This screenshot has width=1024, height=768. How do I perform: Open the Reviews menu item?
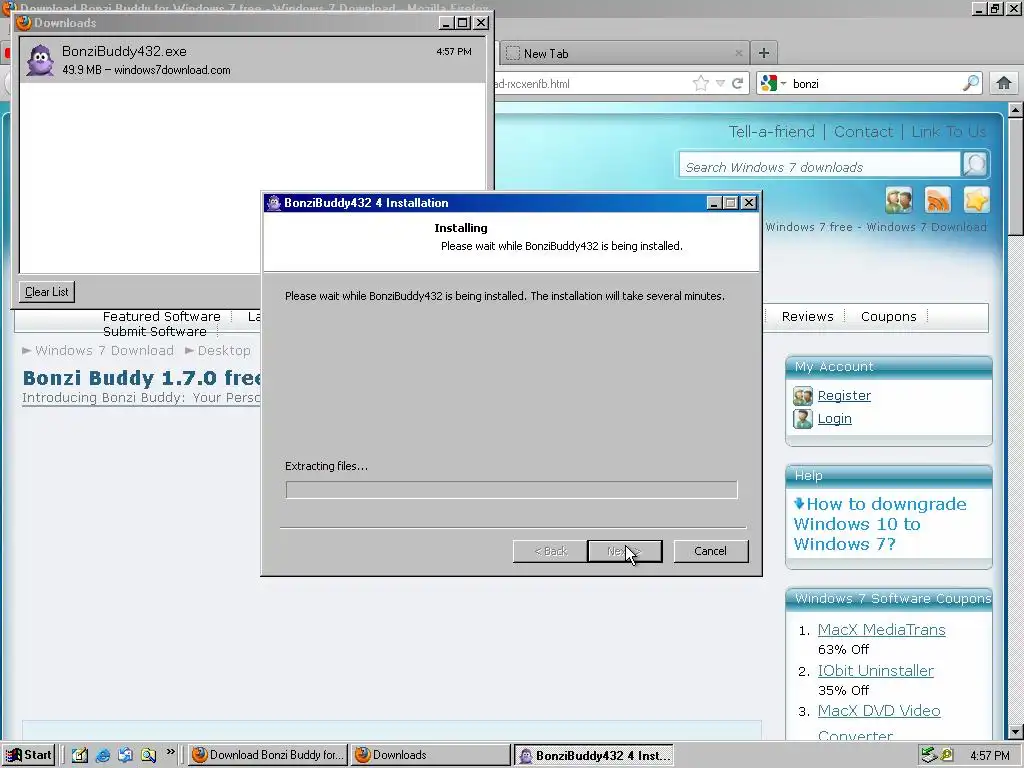coord(807,316)
